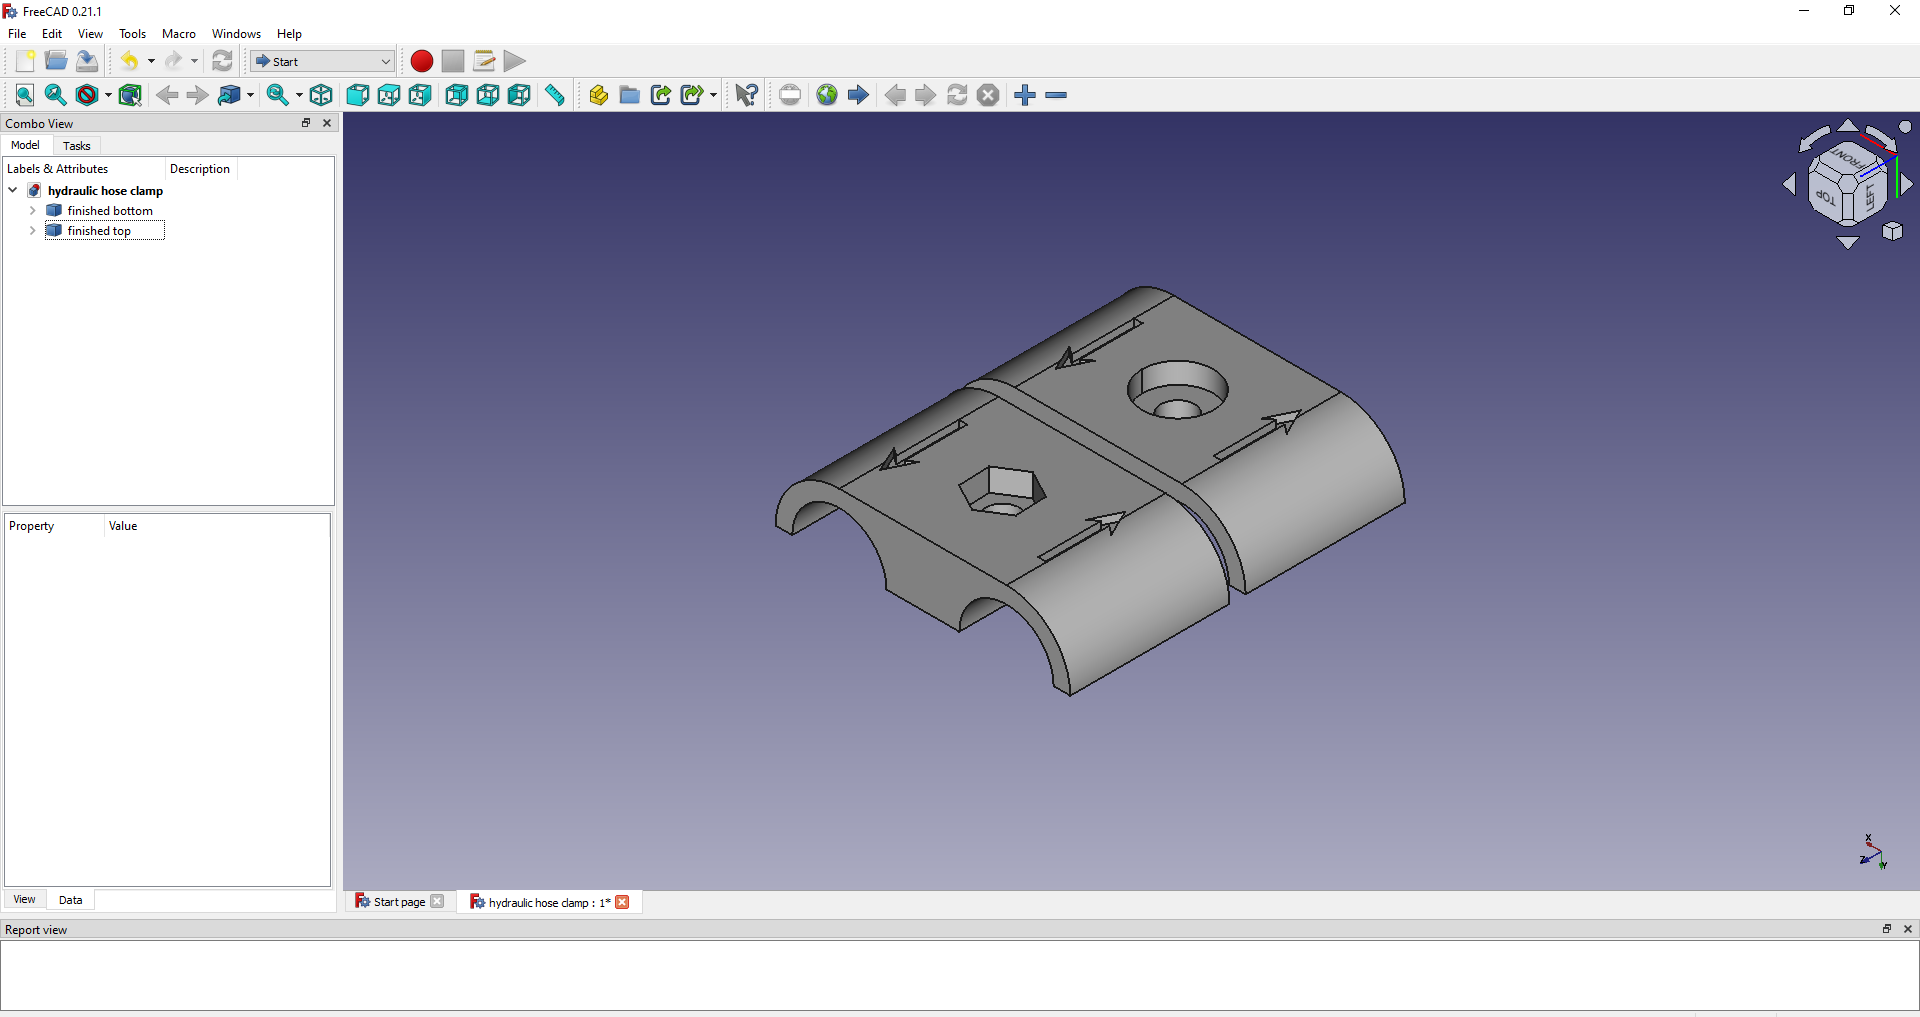Refresh the active document
The height and width of the screenshot is (1017, 1920).
[222, 61]
